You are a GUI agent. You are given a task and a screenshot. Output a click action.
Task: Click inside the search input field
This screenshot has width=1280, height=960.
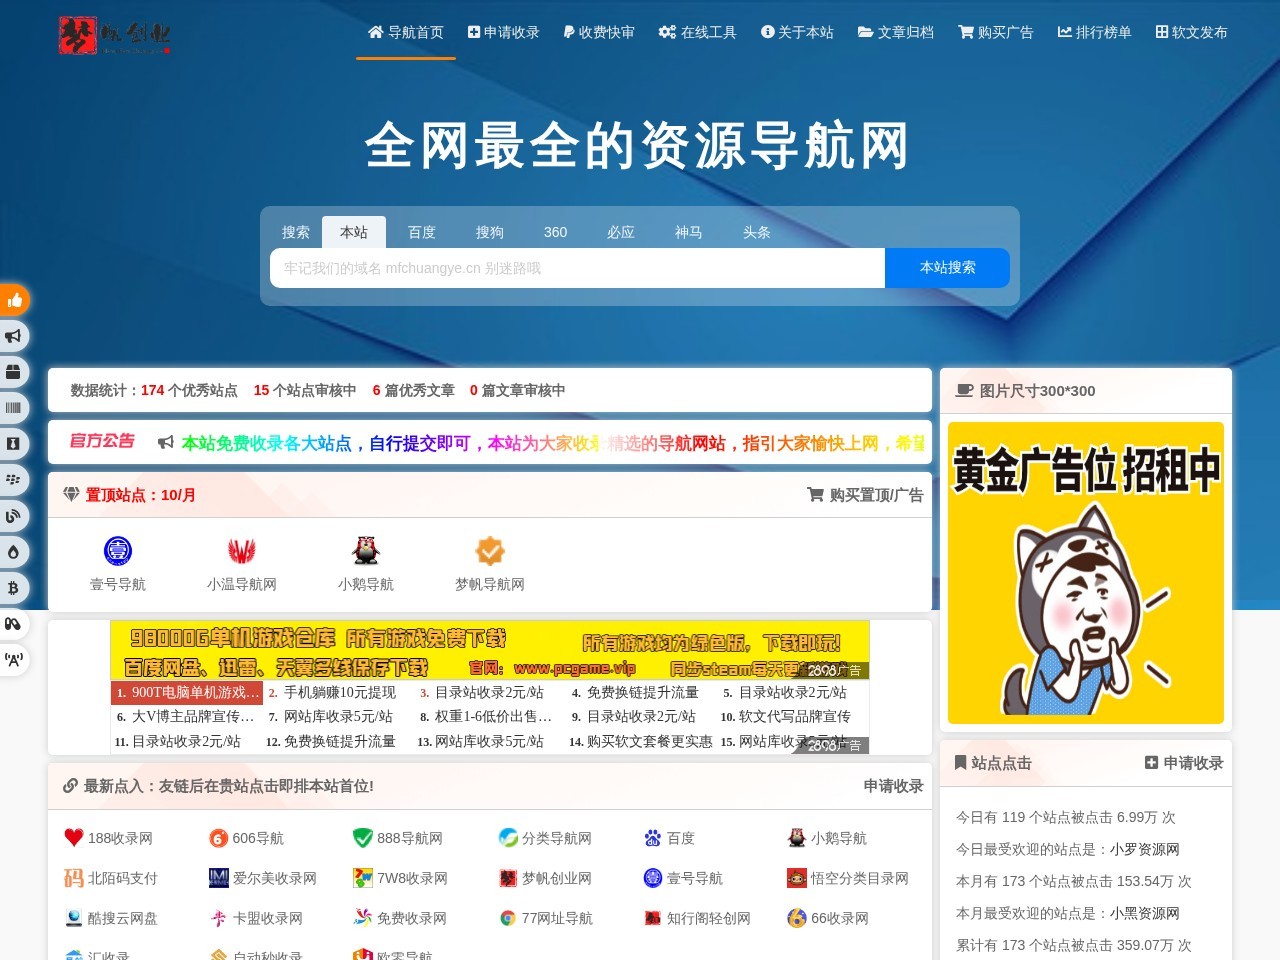[575, 267]
